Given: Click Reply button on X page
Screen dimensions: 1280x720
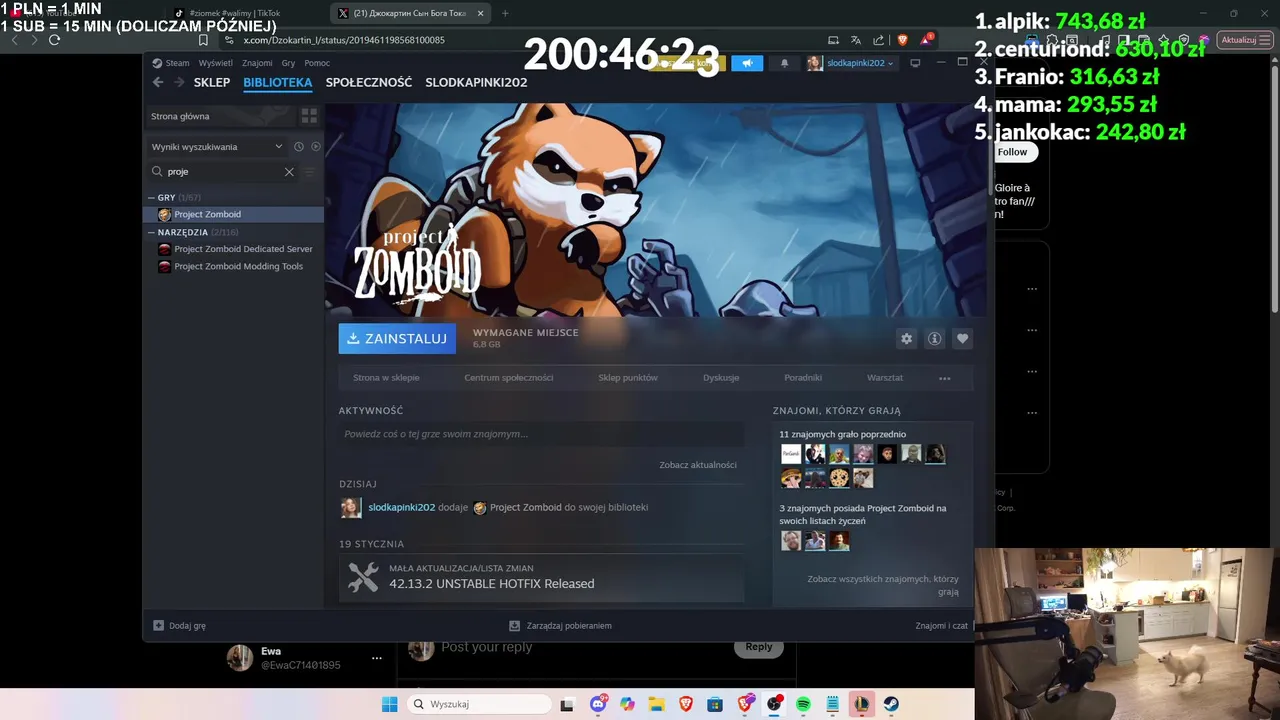Looking at the screenshot, I should tap(759, 647).
